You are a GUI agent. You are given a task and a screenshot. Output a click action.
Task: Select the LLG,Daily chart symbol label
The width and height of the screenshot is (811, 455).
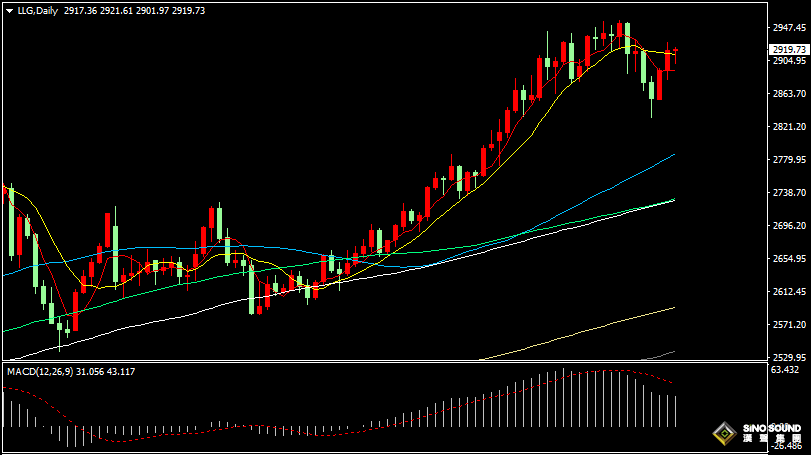tap(37, 11)
